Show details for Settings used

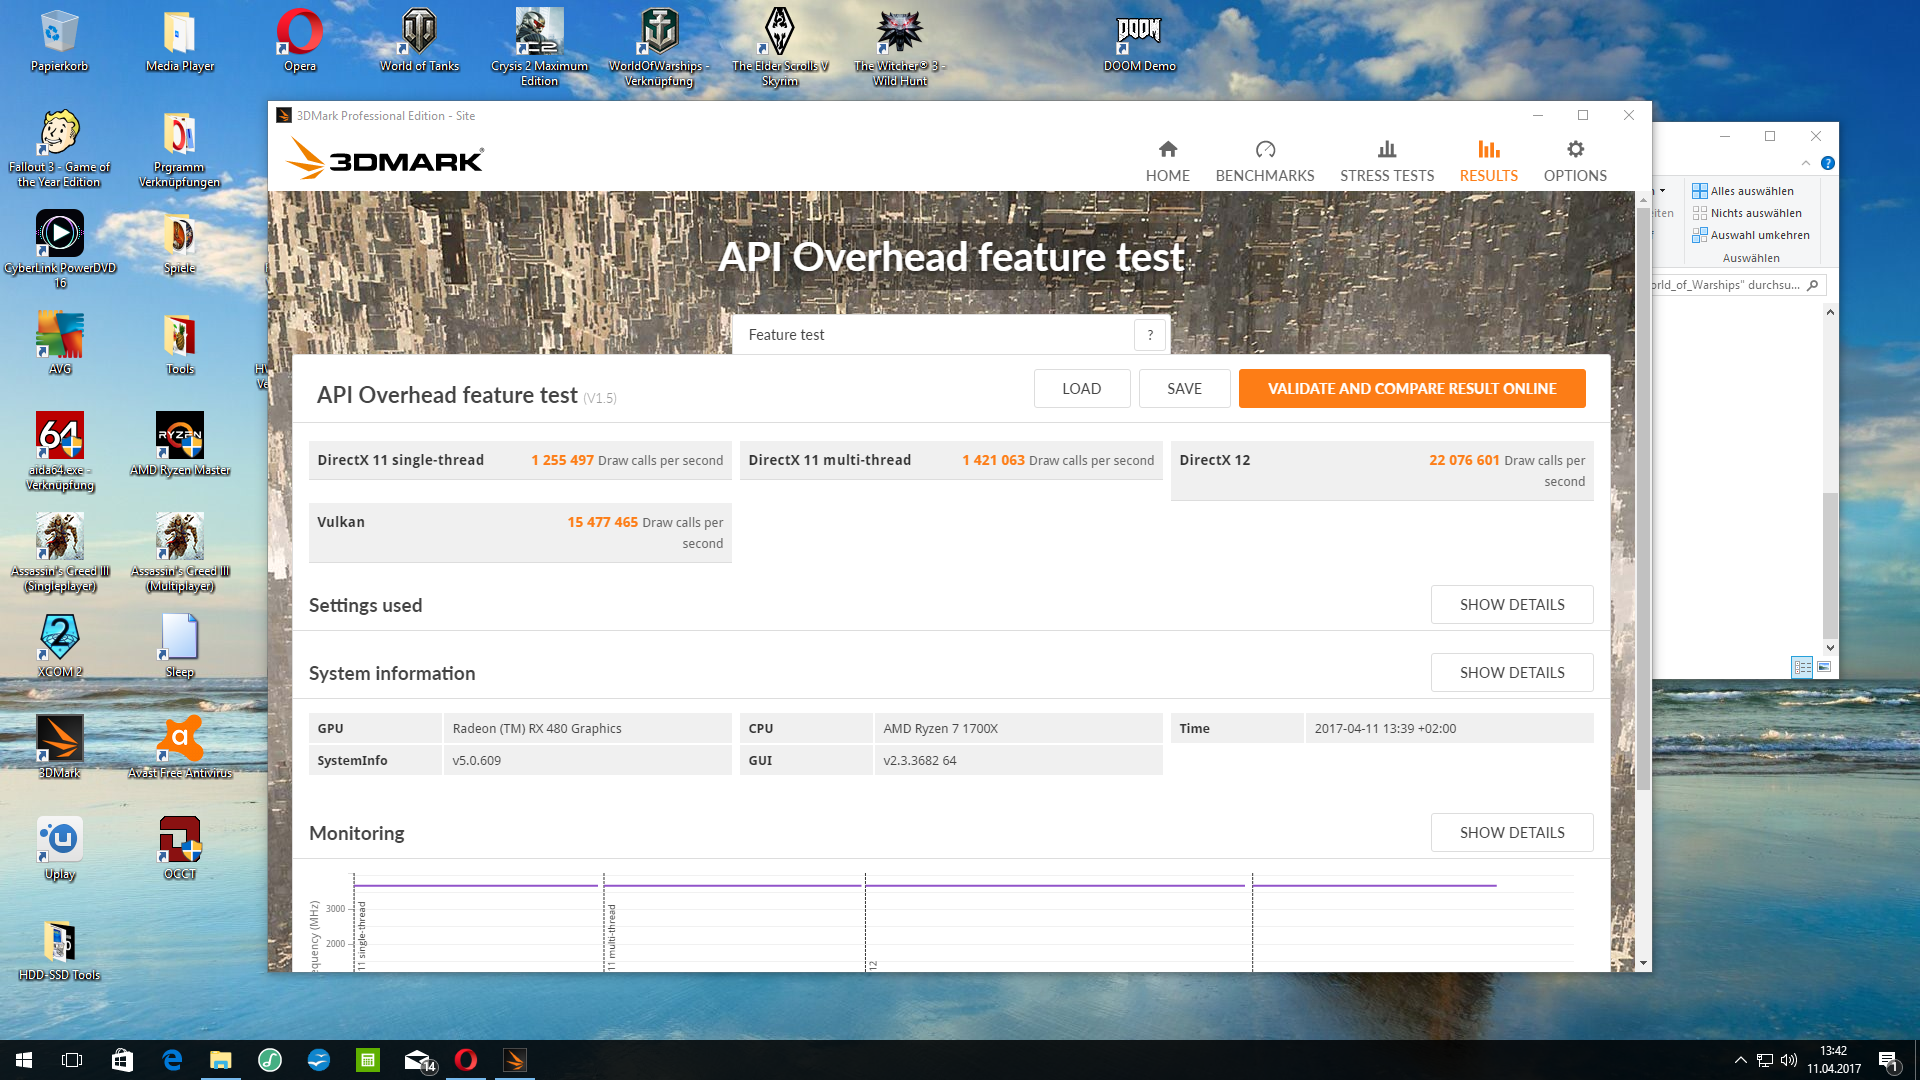point(1511,605)
